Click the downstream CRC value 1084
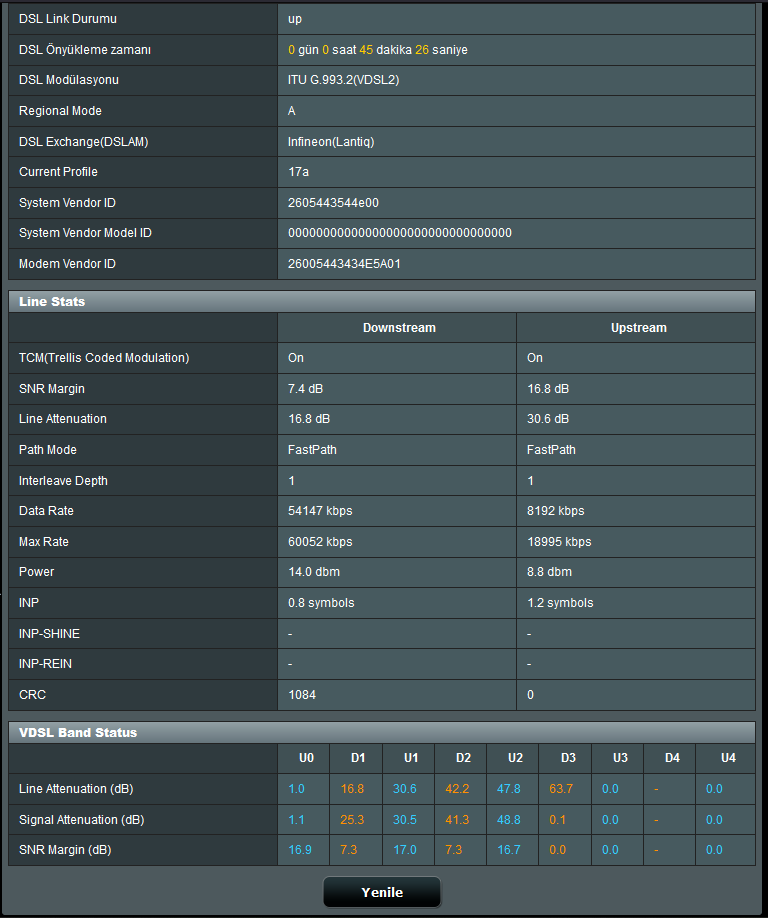Screen dimensions: 768x918 tap(302, 695)
